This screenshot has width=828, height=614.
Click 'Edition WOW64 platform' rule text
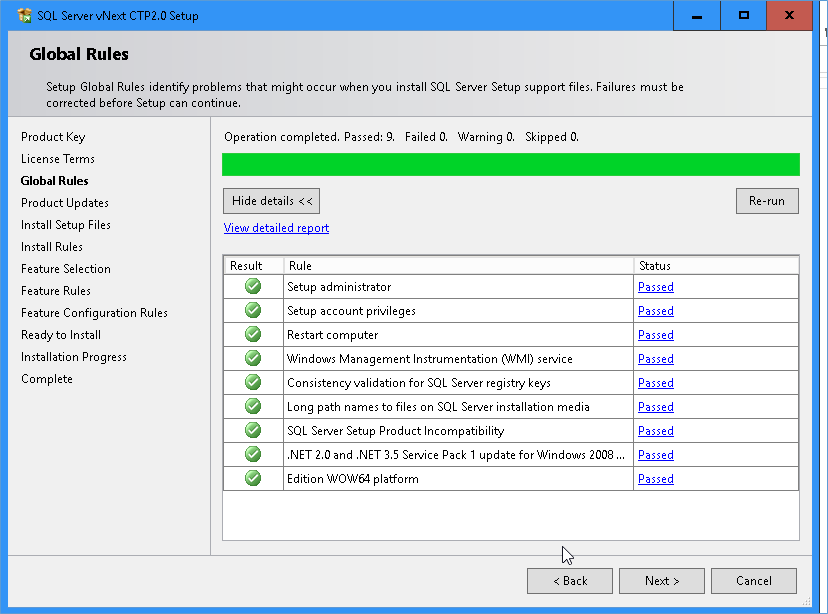353,479
